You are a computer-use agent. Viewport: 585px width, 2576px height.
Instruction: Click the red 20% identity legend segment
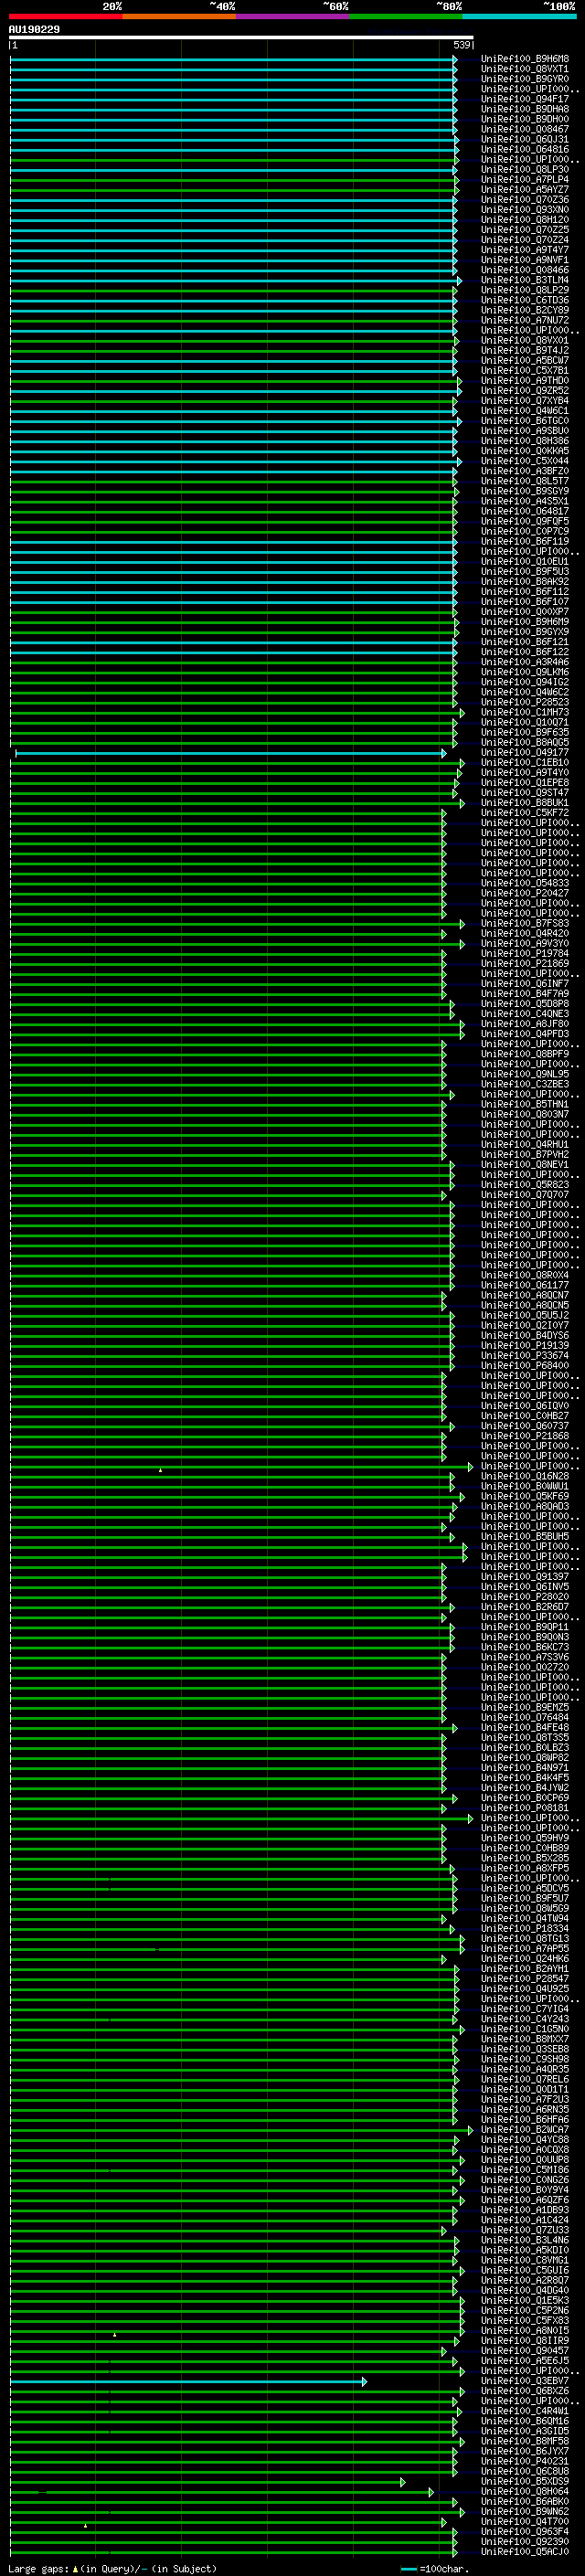pos(66,16)
